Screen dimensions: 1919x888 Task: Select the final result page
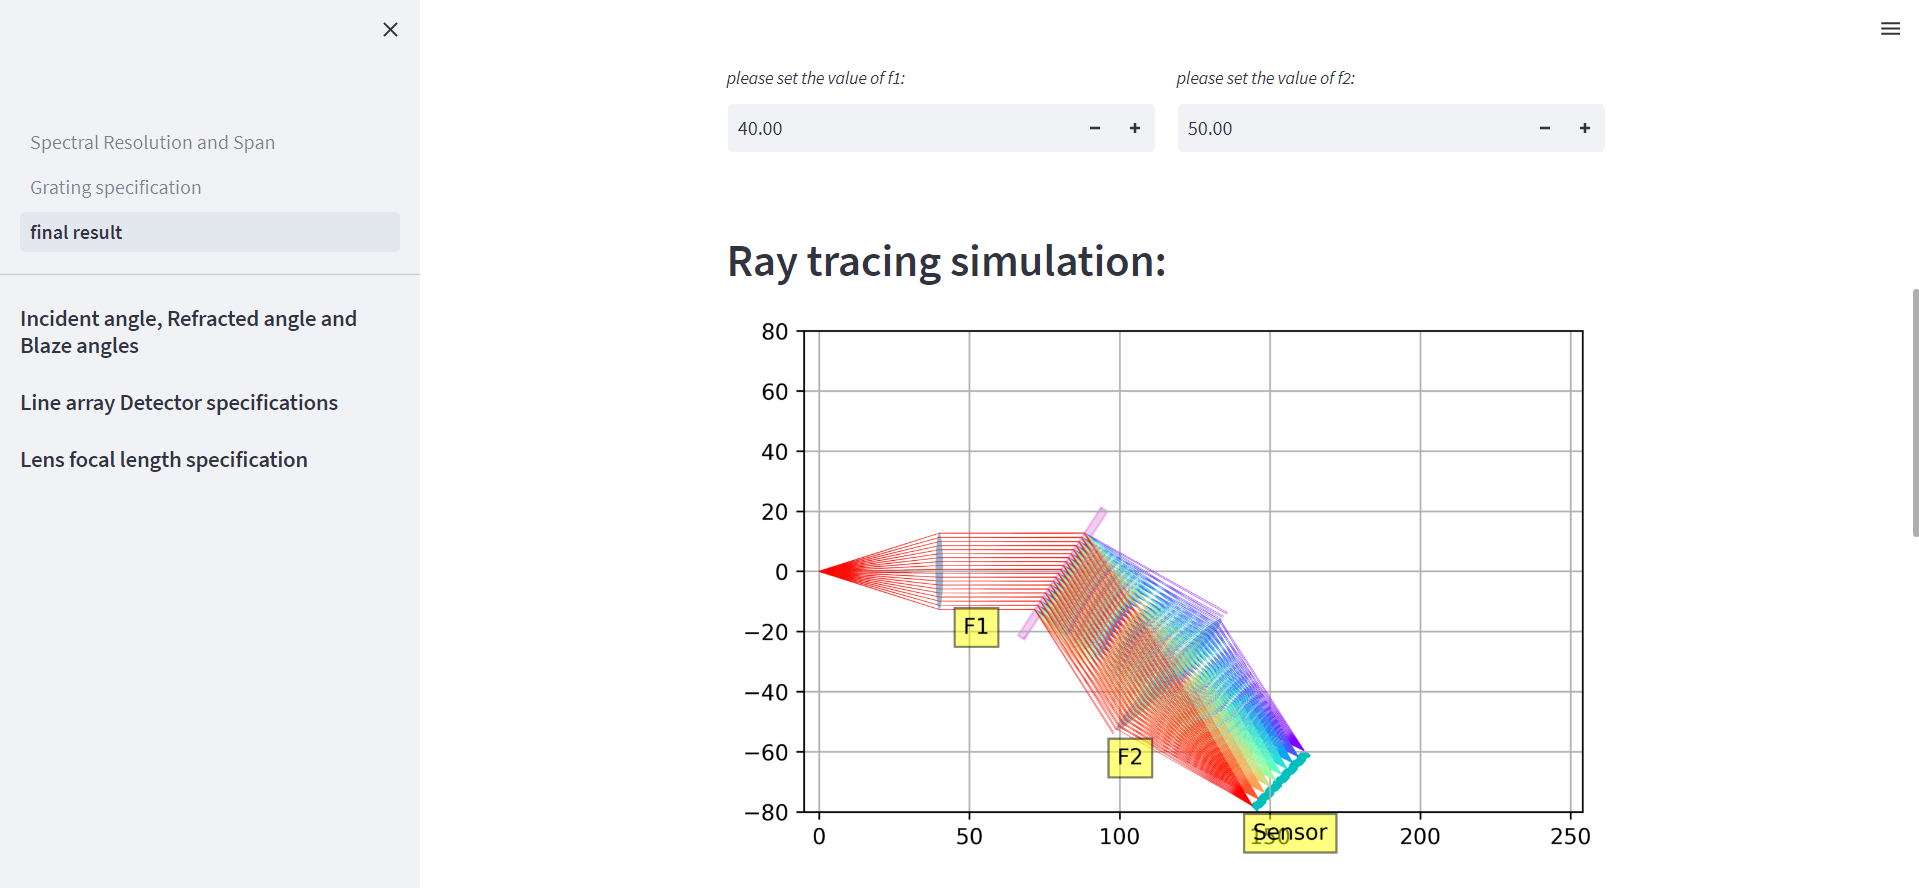click(x=210, y=232)
